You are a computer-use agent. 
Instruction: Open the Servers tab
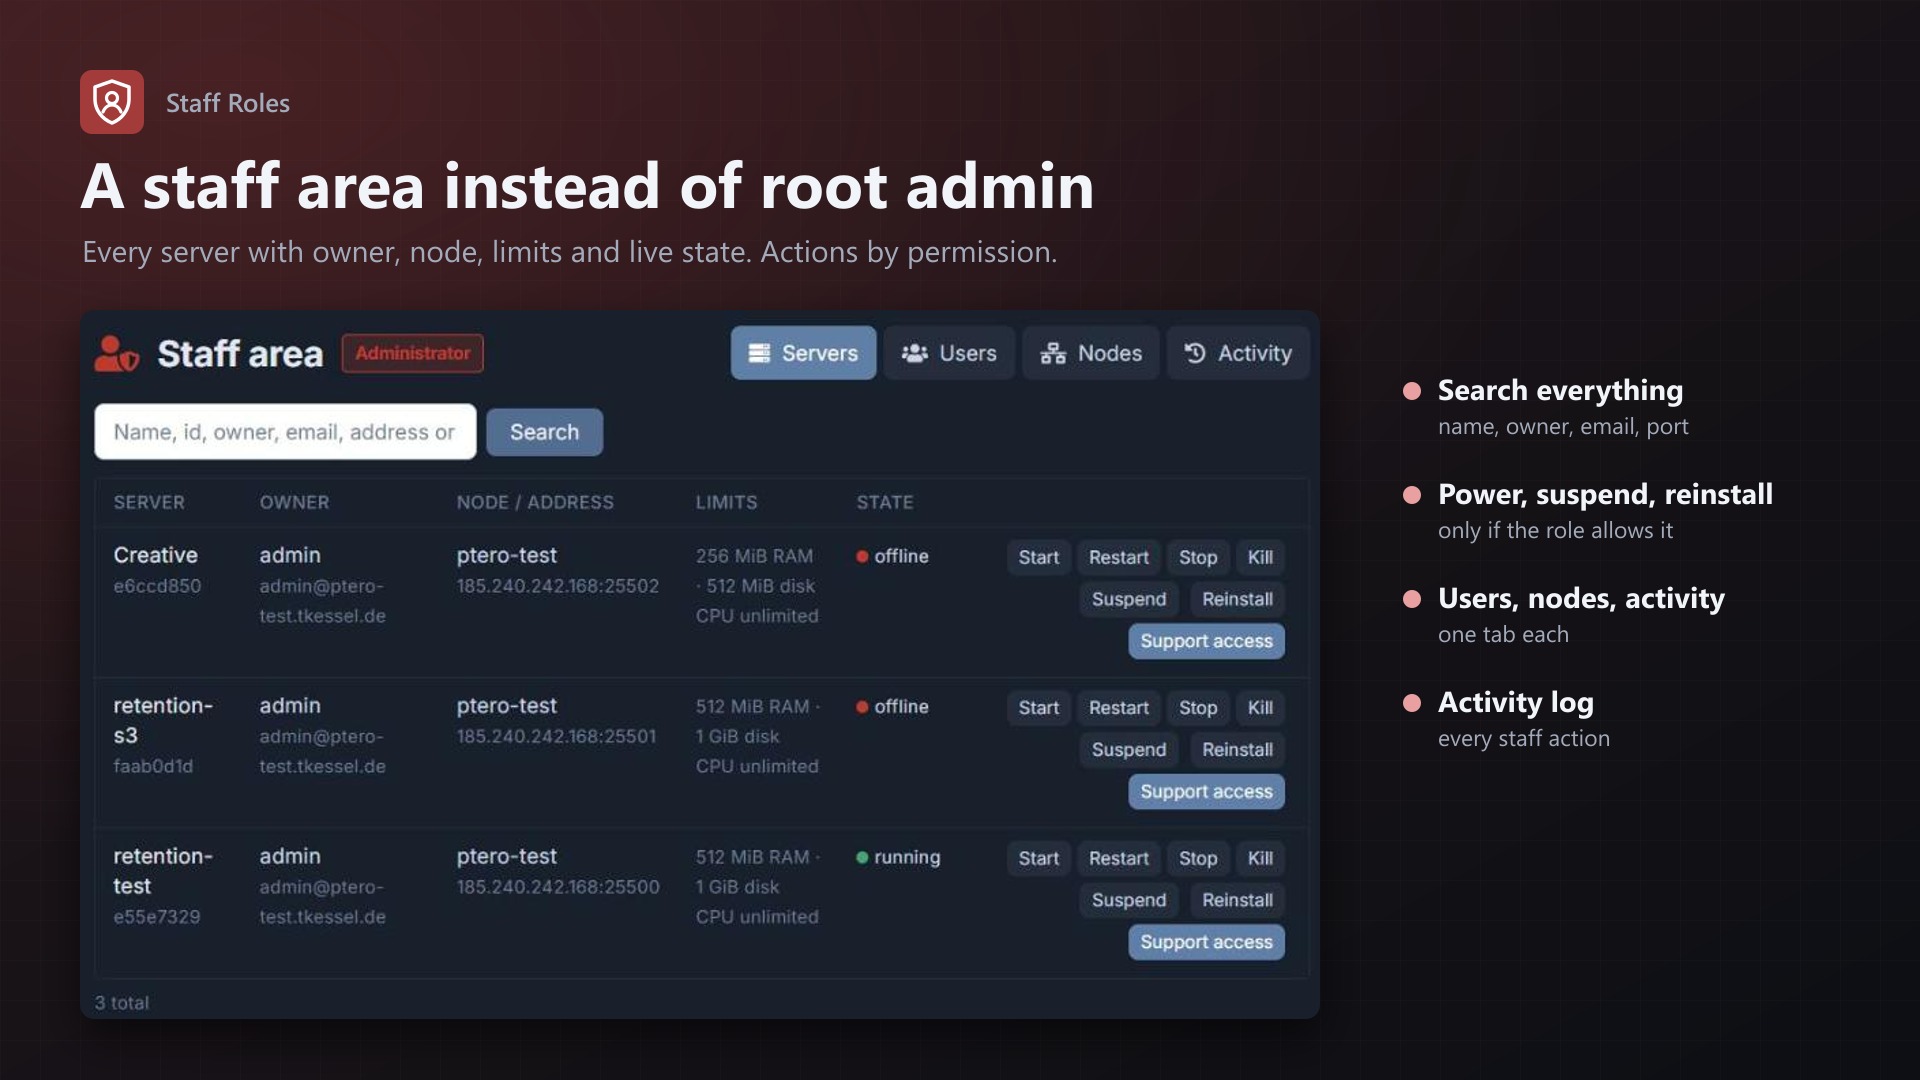pos(804,353)
